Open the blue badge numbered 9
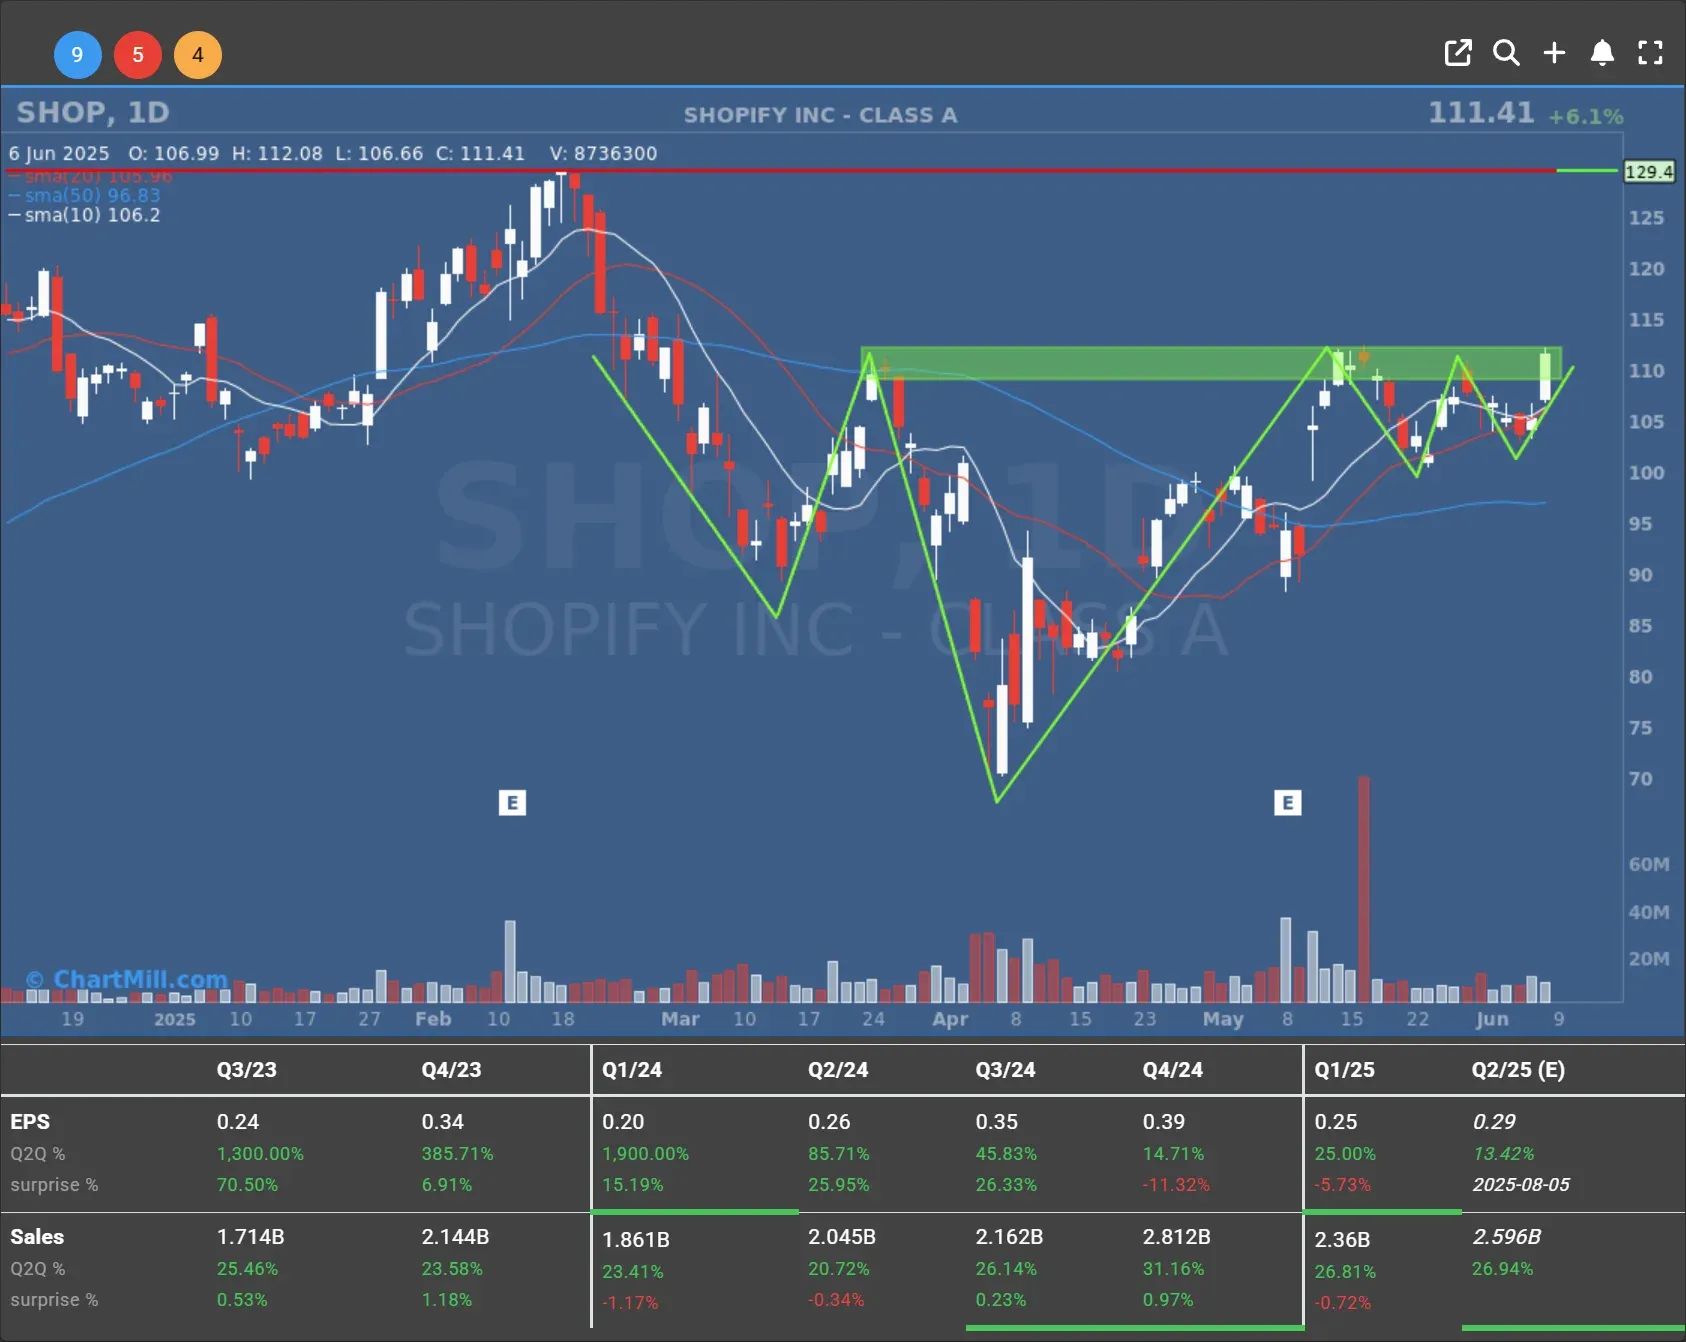The height and width of the screenshot is (1342, 1686). point(77,55)
